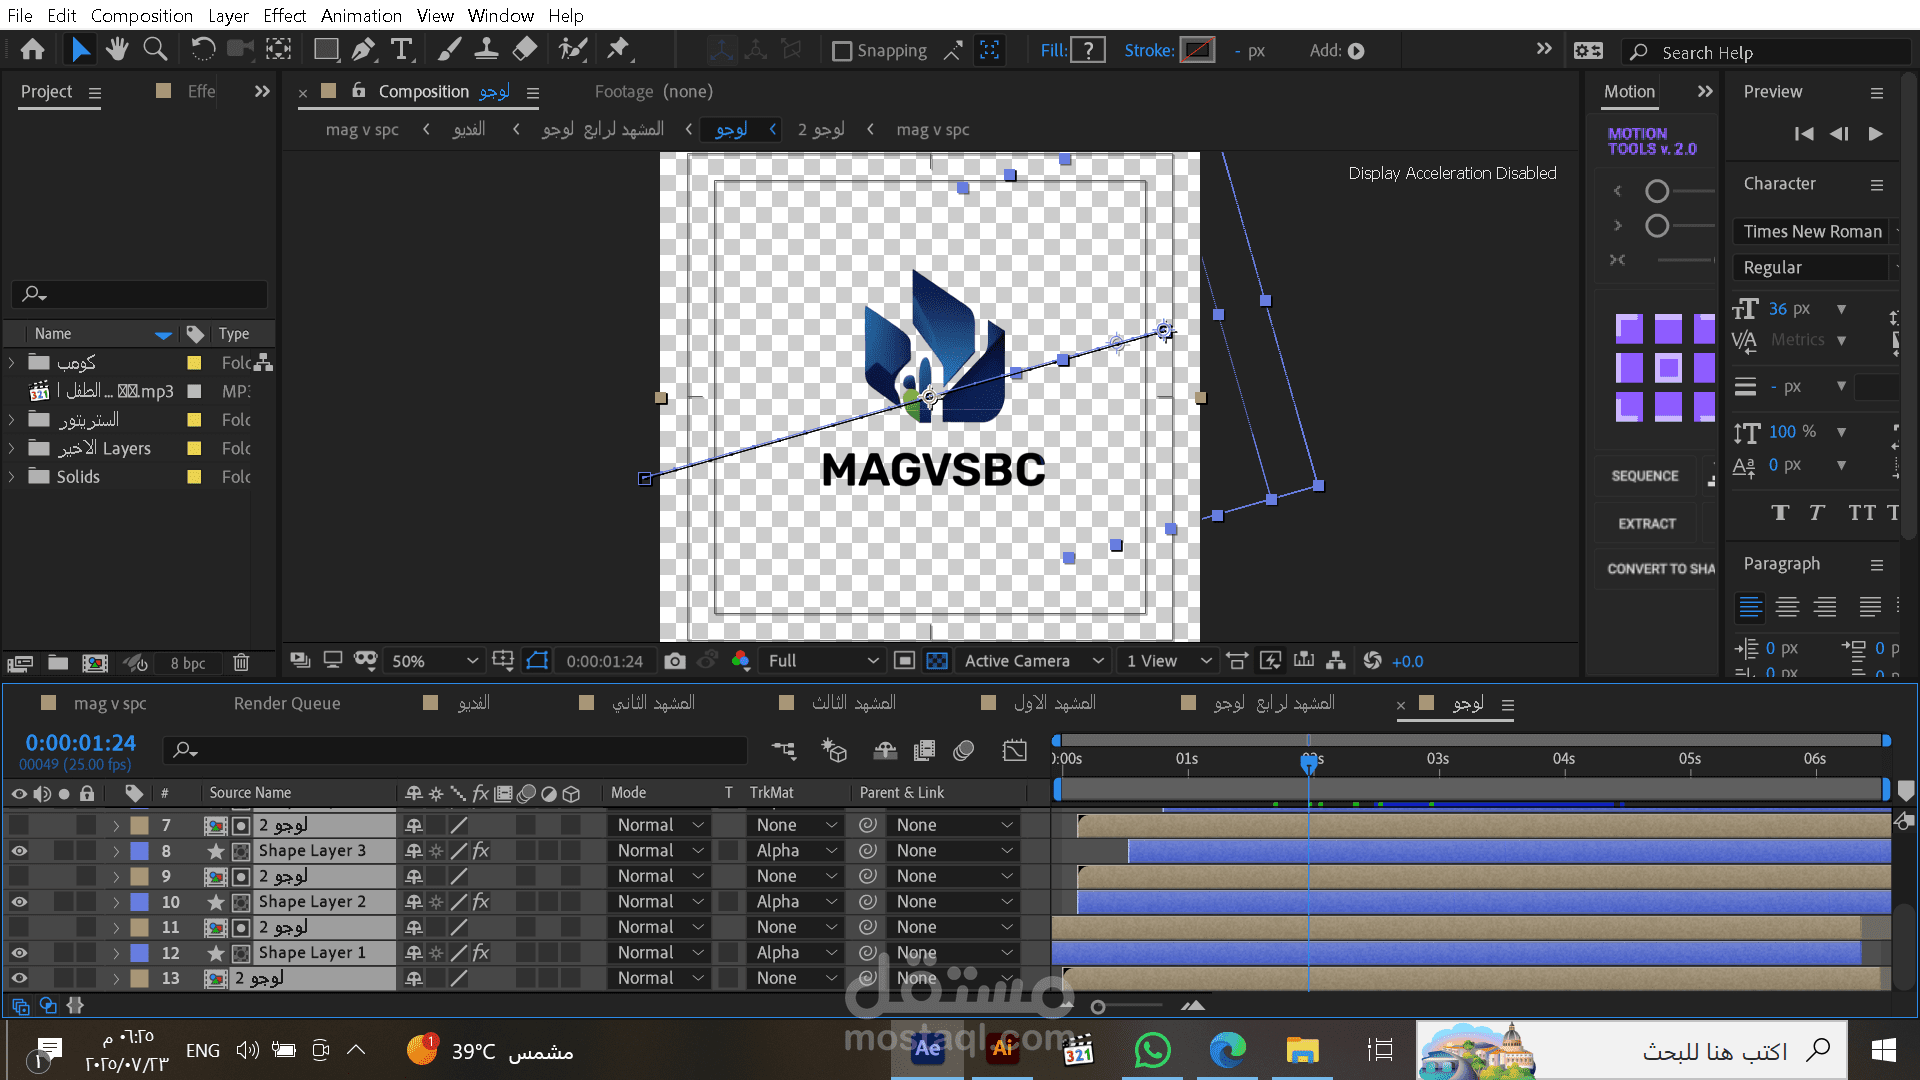Select the Home icon in toolbar
Image resolution: width=1920 pixels, height=1080 pixels.
tap(32, 49)
